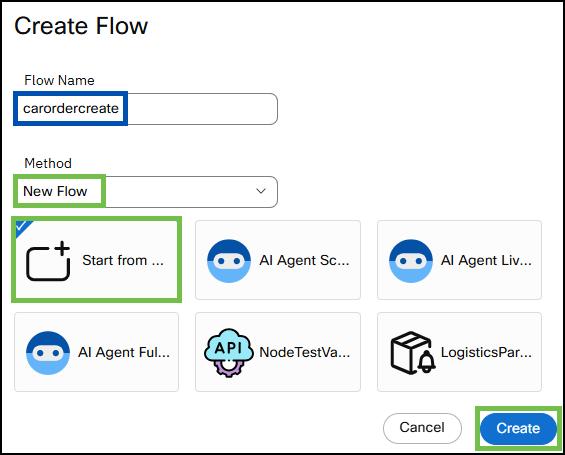Pick the AI Agent Ful... template
The image size is (565, 455).
[97, 352]
